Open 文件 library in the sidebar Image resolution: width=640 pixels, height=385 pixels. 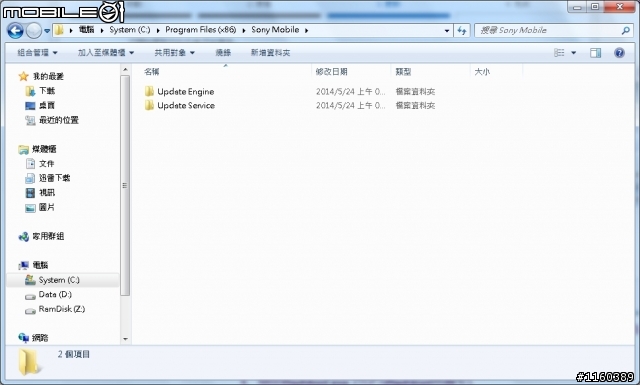47,164
